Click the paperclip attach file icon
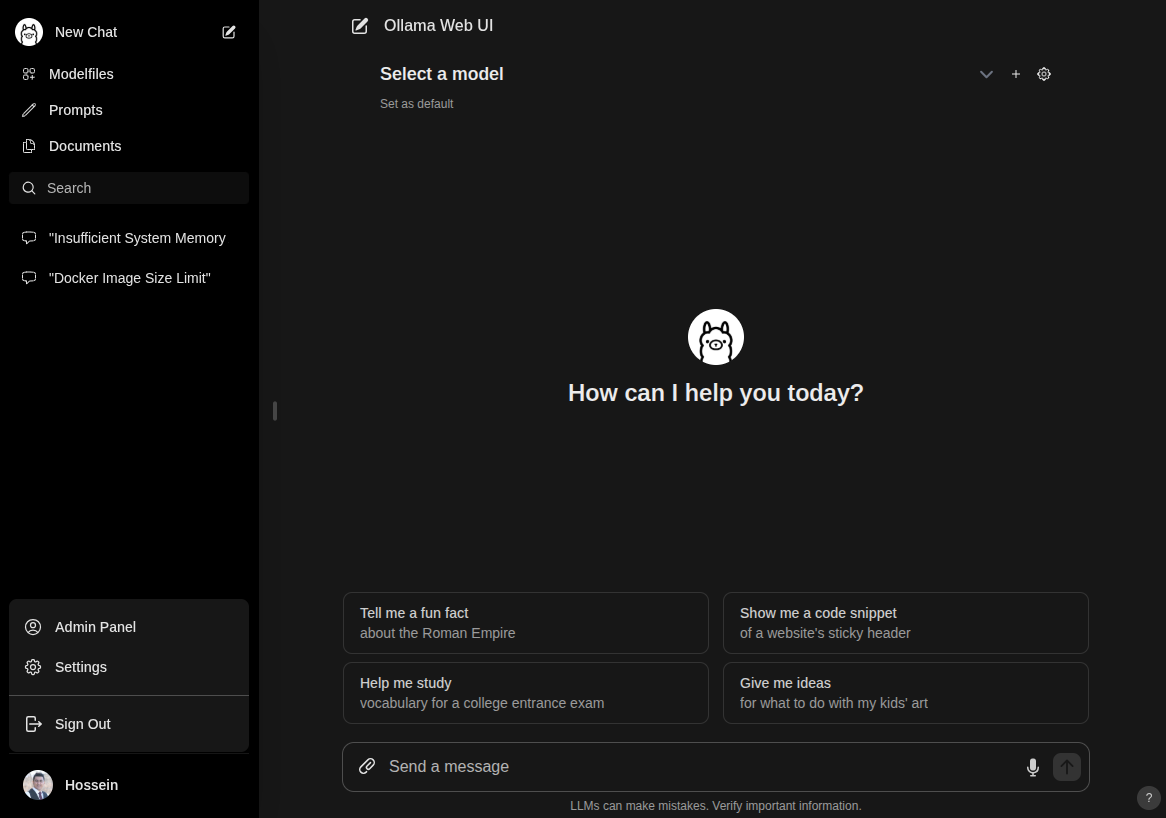The image size is (1166, 818). [x=367, y=766]
